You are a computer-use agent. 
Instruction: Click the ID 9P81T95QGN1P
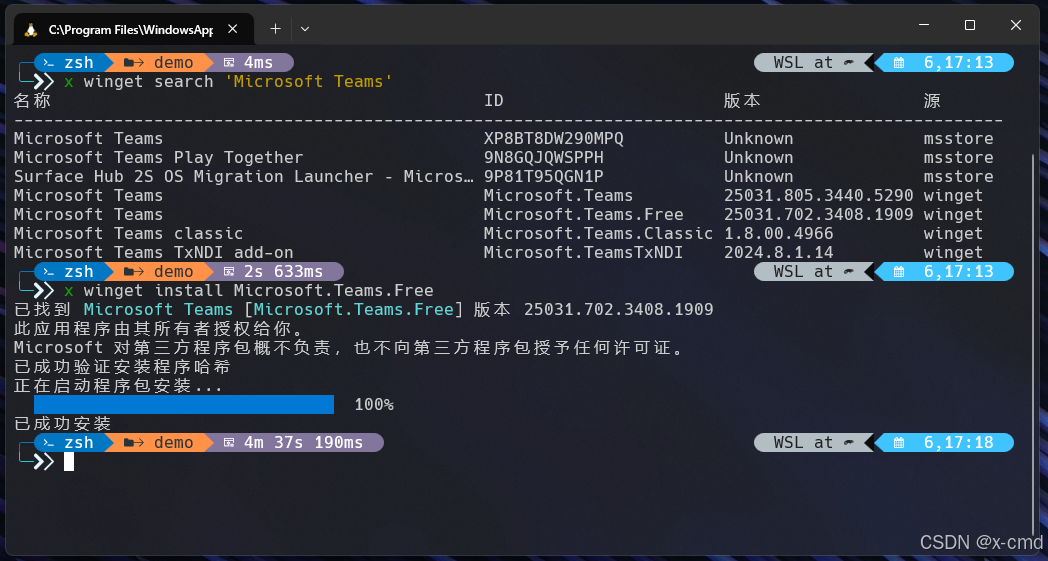[543, 177]
